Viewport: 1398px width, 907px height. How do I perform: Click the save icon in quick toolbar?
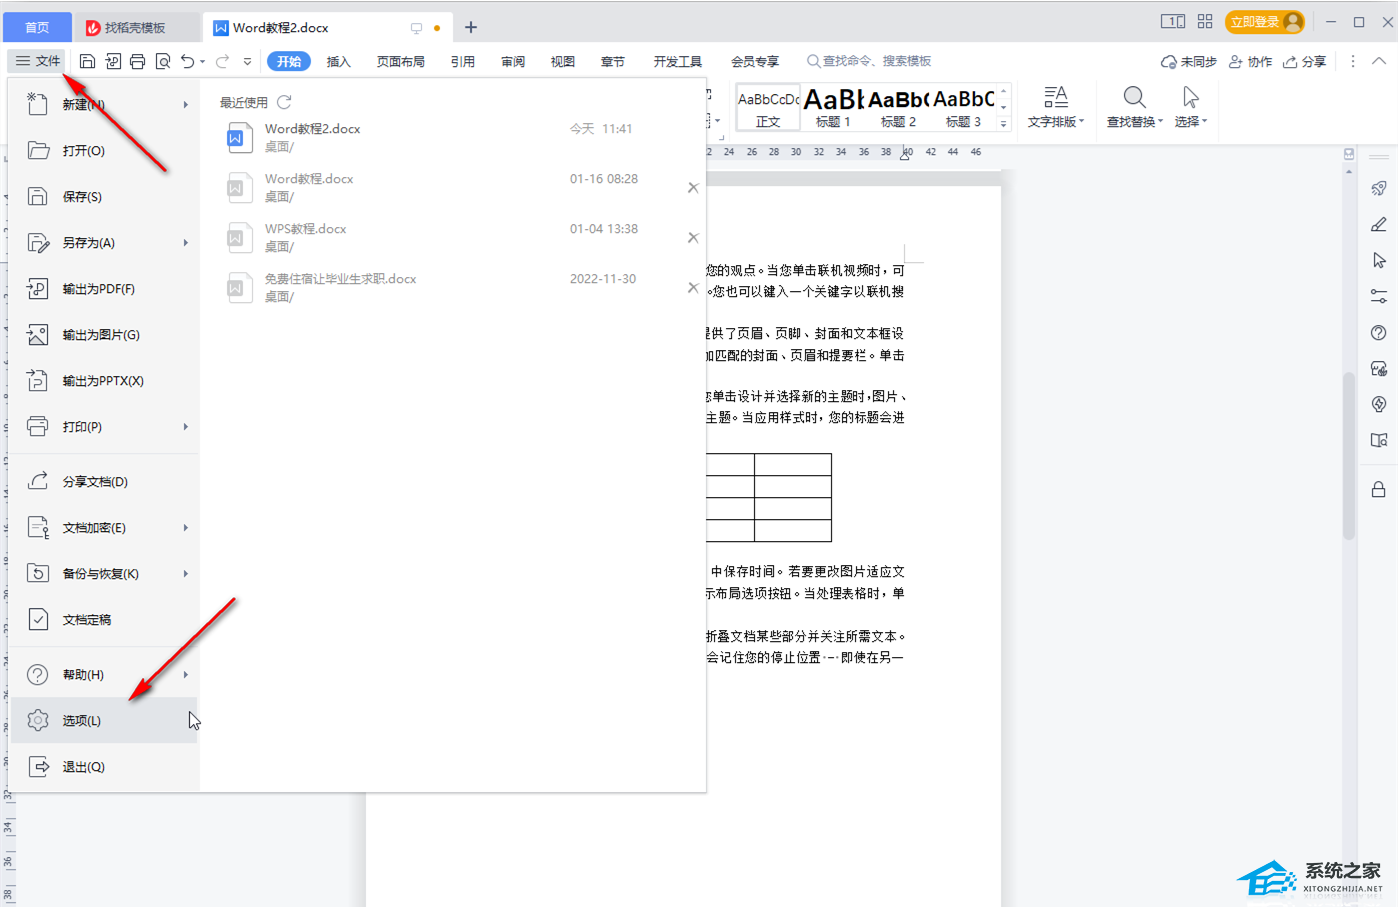tap(87, 61)
